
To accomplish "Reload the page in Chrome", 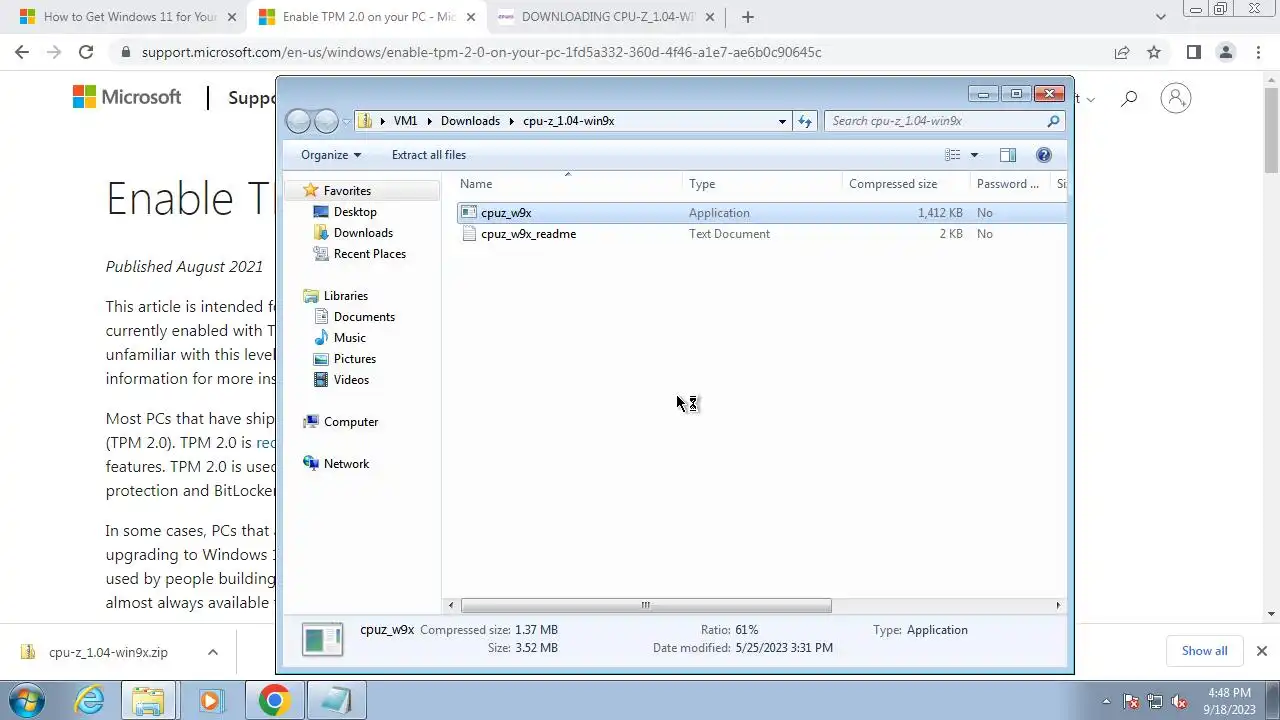I will click(86, 52).
